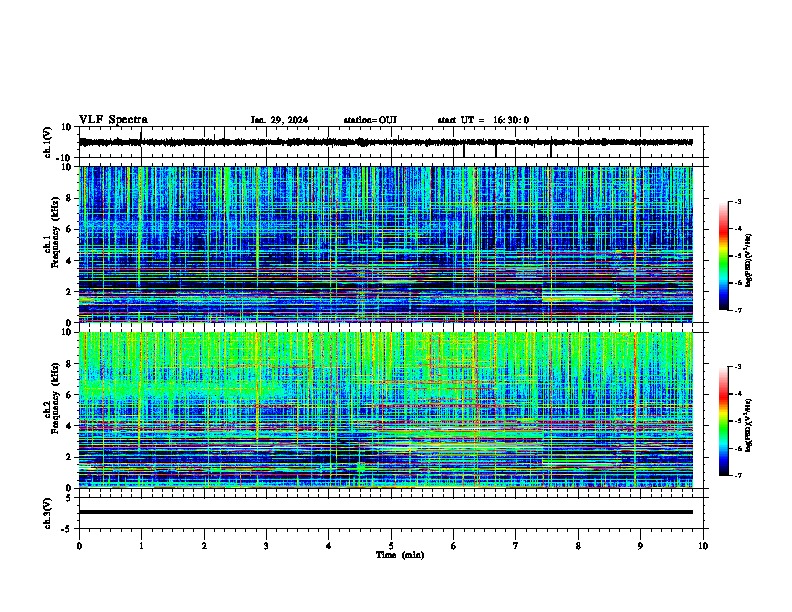Click time axis tick label "9"

click(x=640, y=546)
